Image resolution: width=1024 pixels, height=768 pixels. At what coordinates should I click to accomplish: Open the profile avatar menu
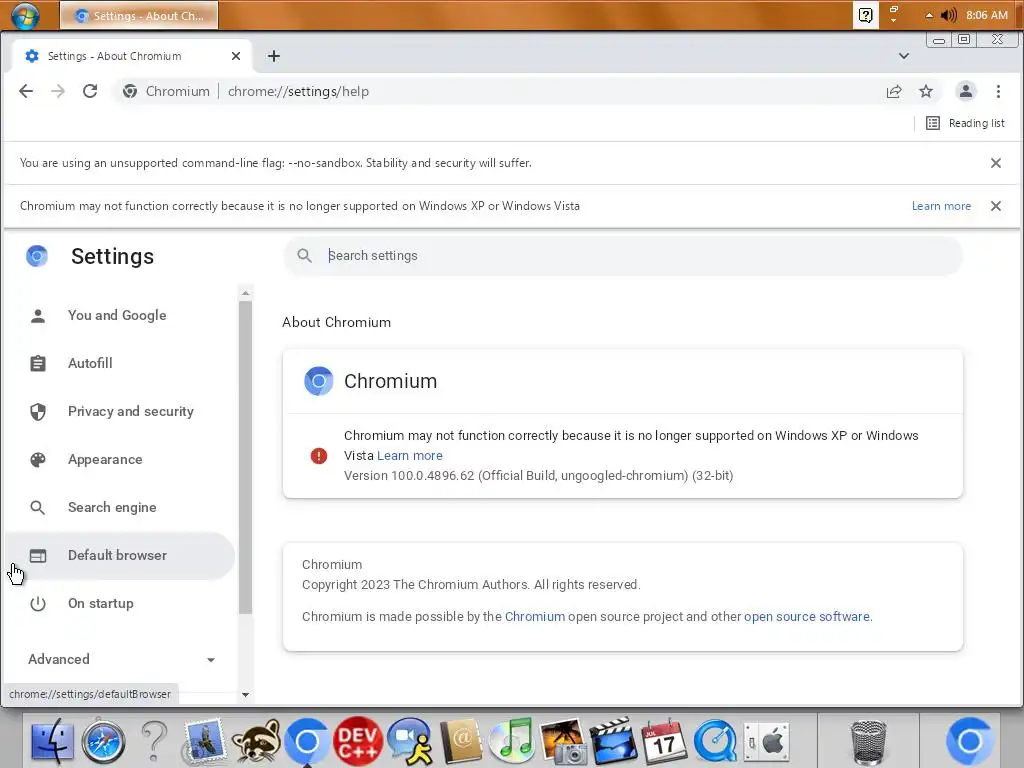tap(965, 91)
